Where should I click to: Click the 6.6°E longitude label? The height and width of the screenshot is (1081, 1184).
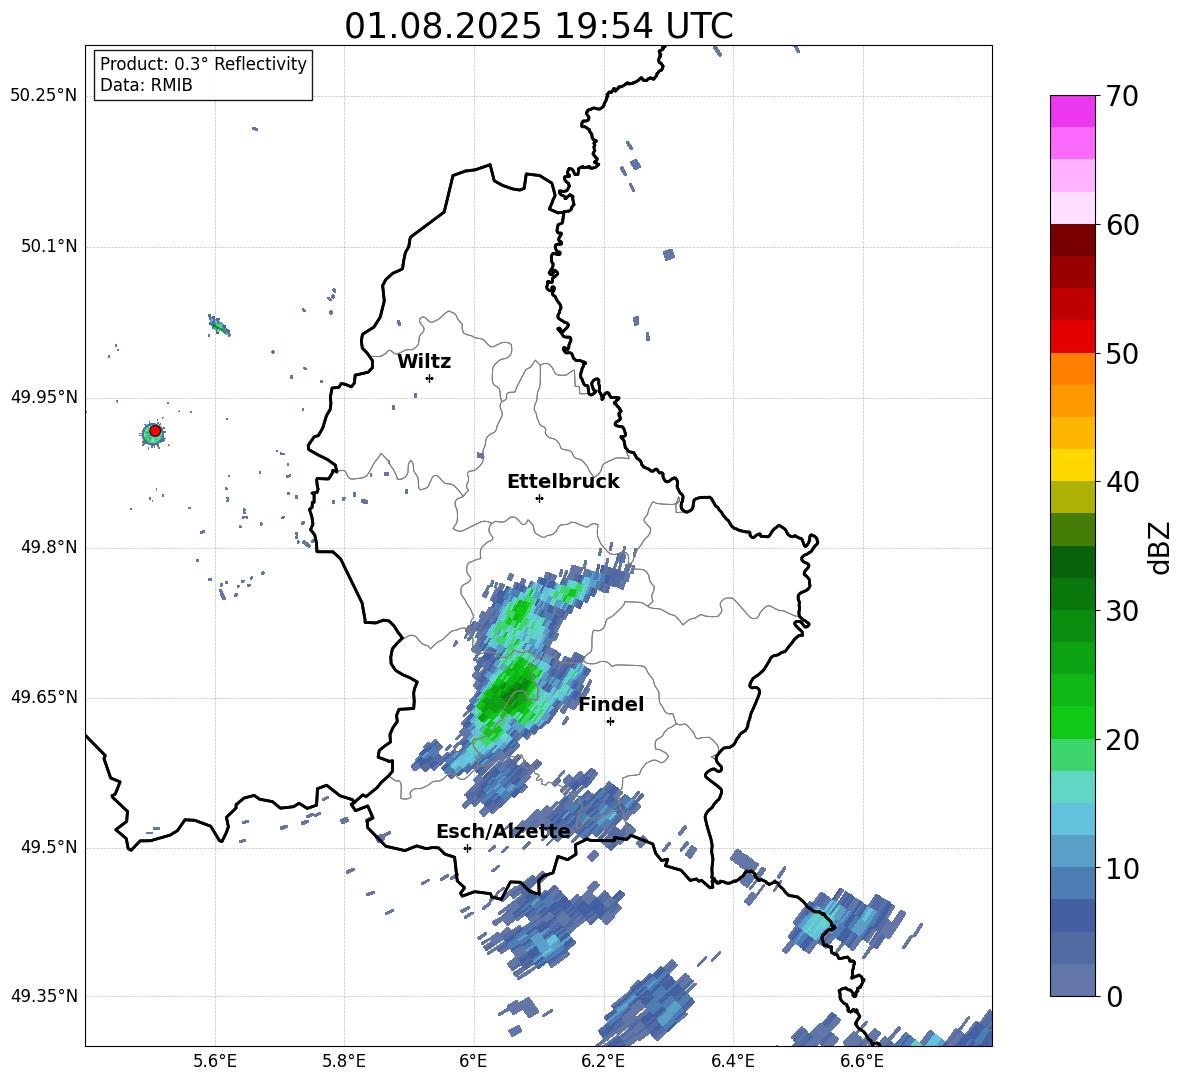point(862,1061)
